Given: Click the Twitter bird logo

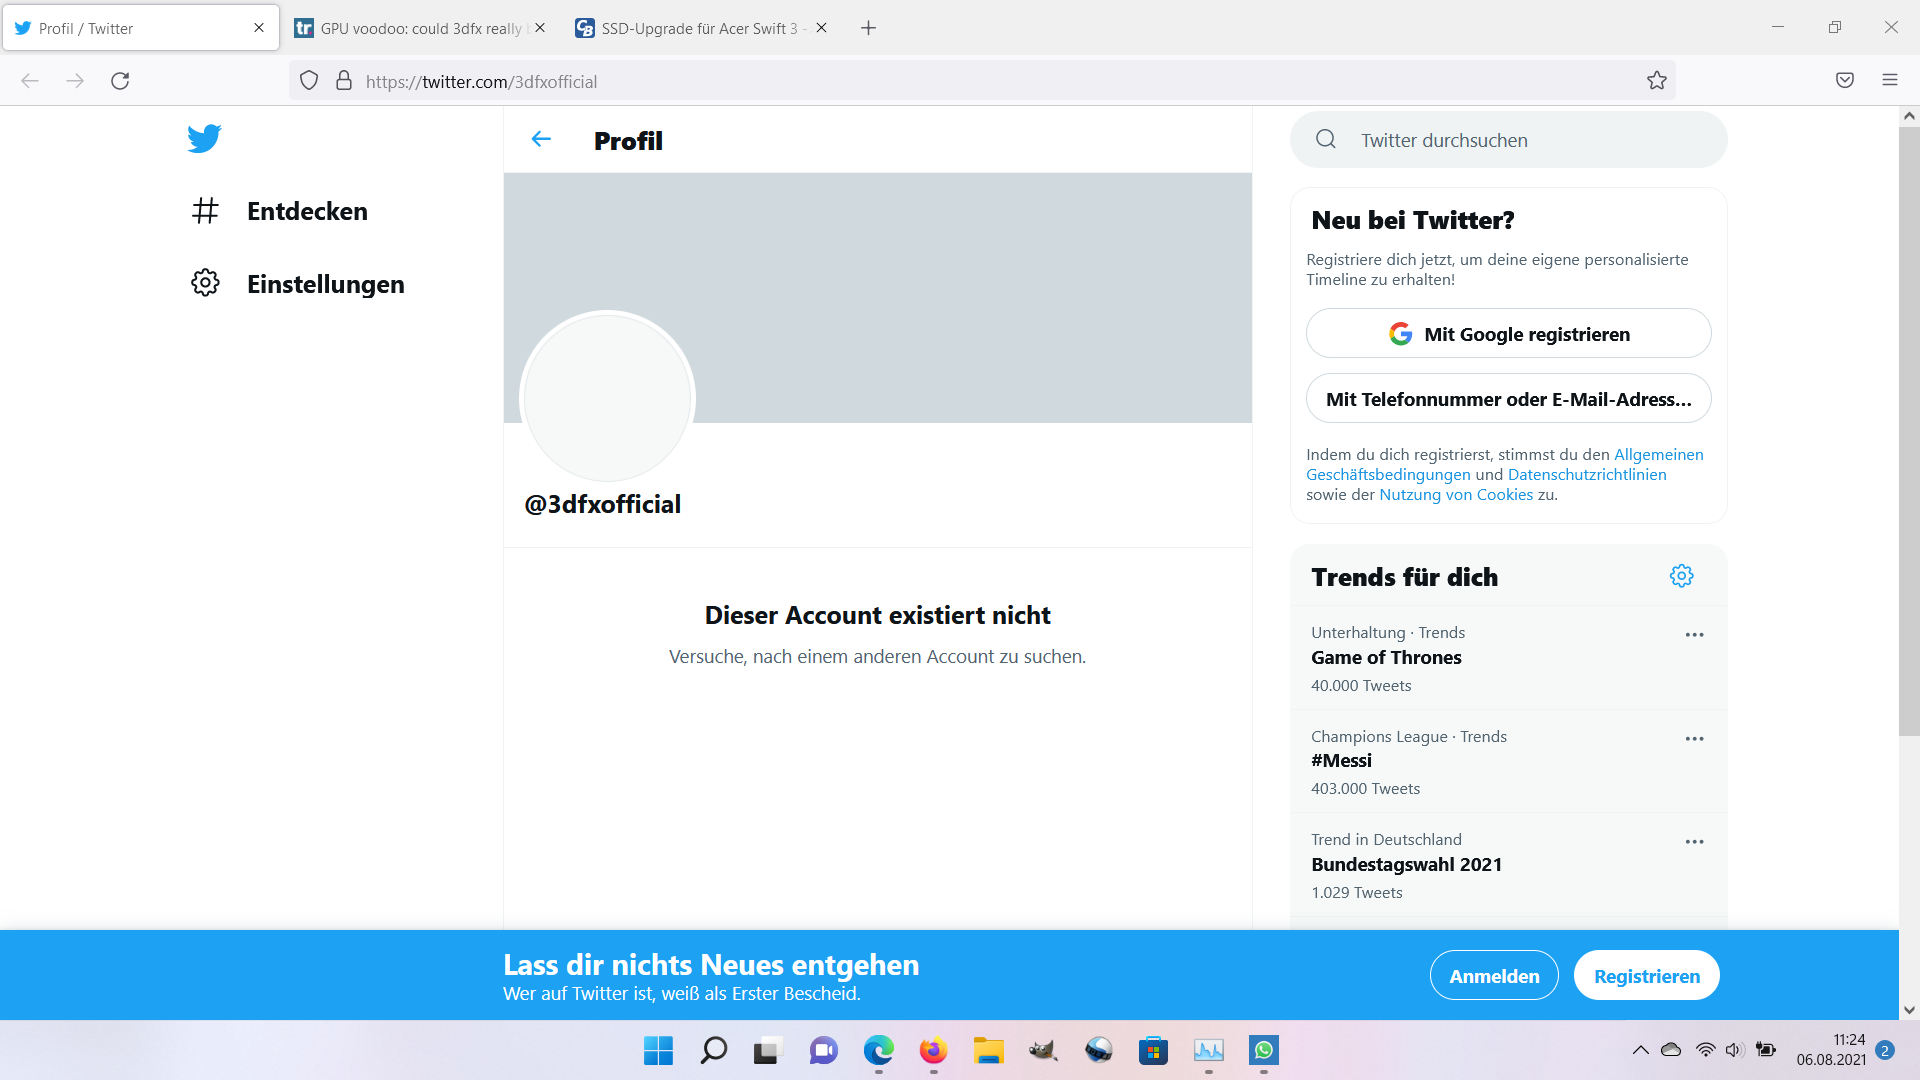Looking at the screenshot, I should (x=204, y=138).
